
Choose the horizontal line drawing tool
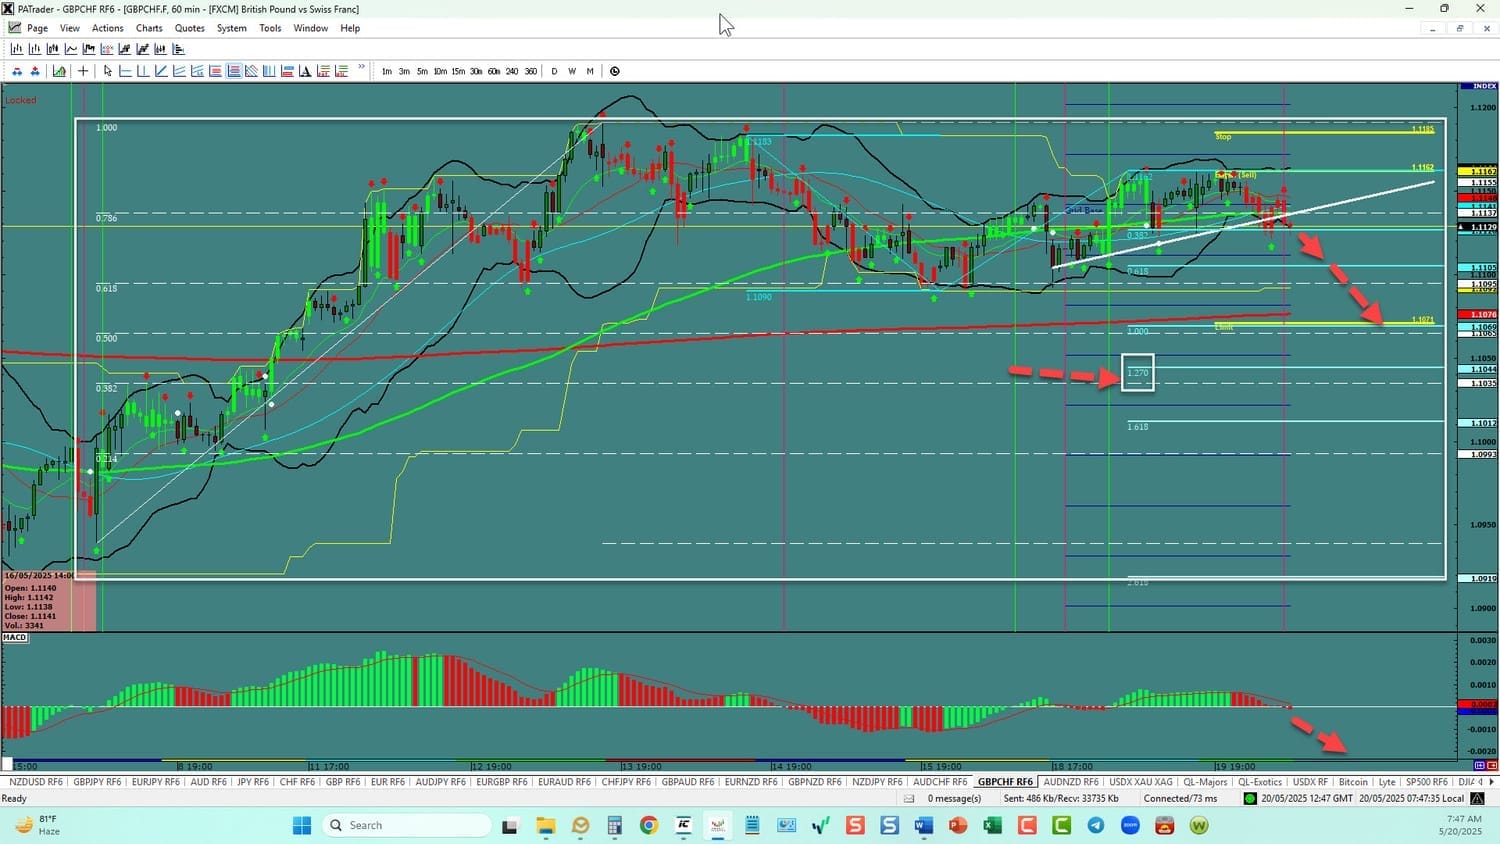coord(125,71)
